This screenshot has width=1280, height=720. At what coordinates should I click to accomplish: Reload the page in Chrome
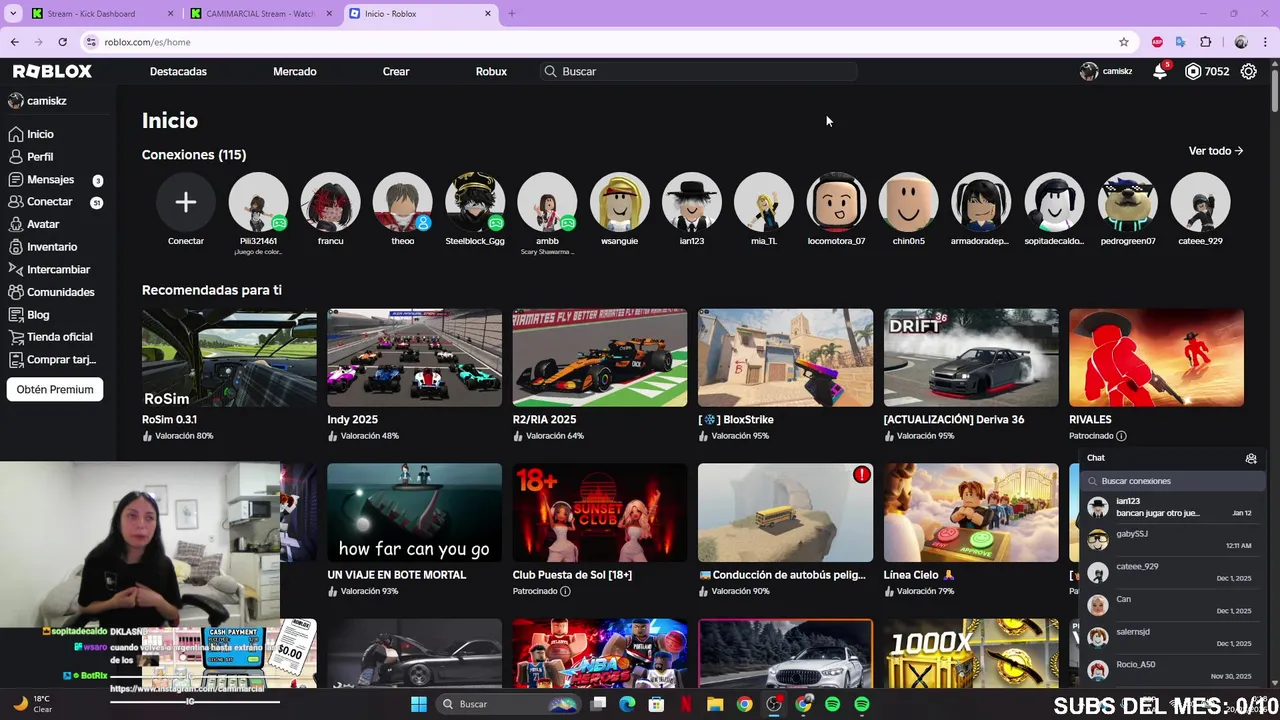pos(62,42)
